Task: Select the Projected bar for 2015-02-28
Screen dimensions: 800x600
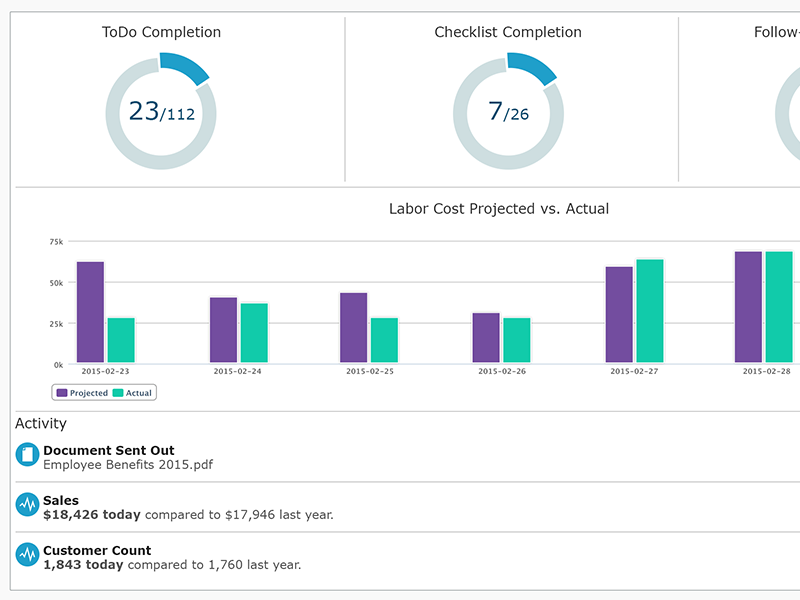Action: 748,307
